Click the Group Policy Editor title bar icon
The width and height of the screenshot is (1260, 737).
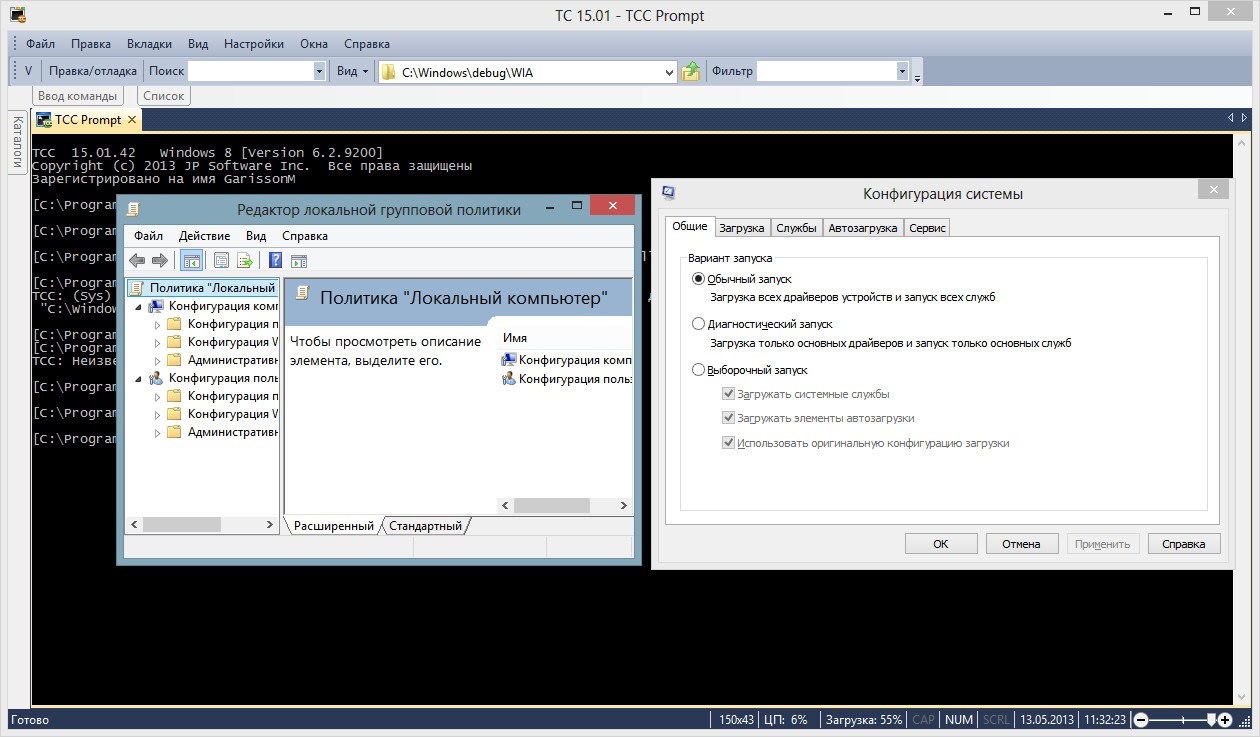click(x=133, y=209)
